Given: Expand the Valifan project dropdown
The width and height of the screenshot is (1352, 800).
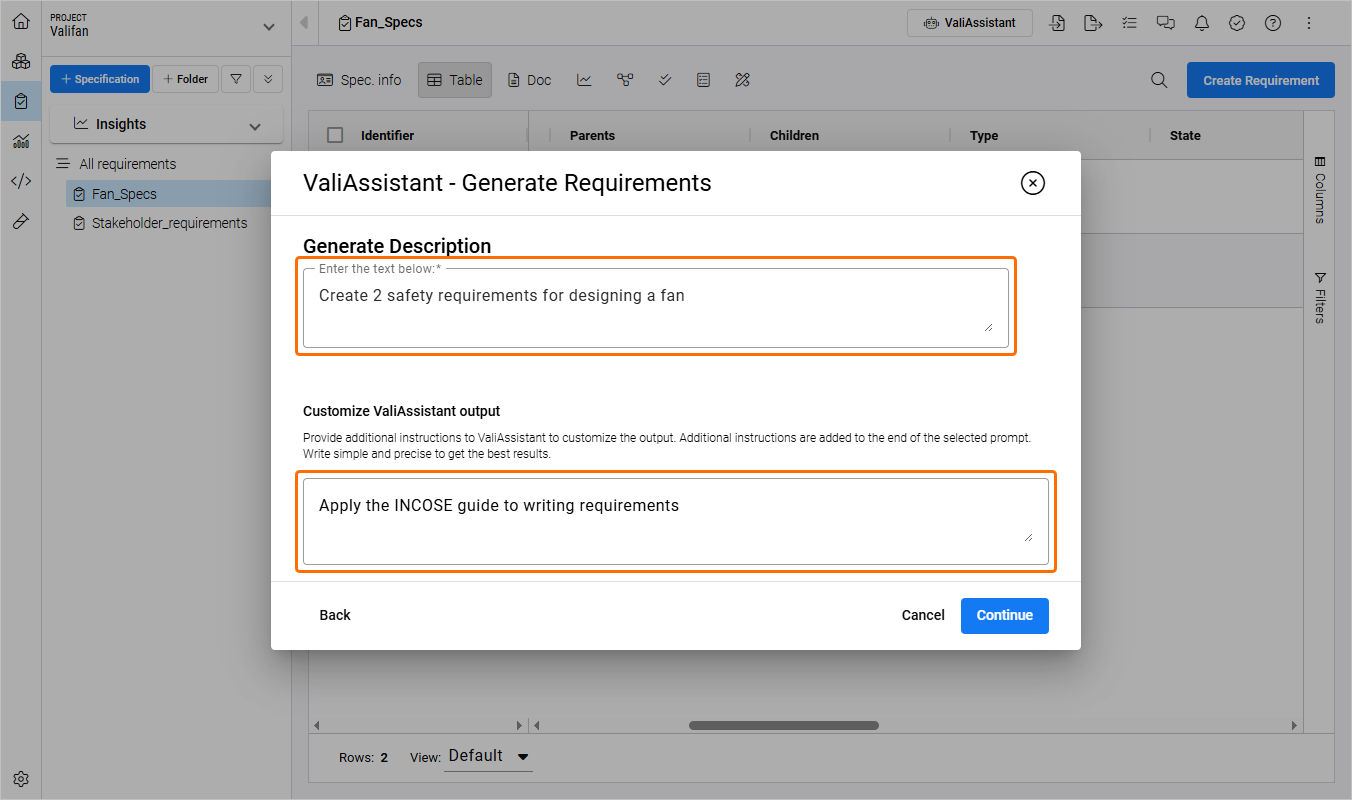Looking at the screenshot, I should pyautogui.click(x=267, y=27).
